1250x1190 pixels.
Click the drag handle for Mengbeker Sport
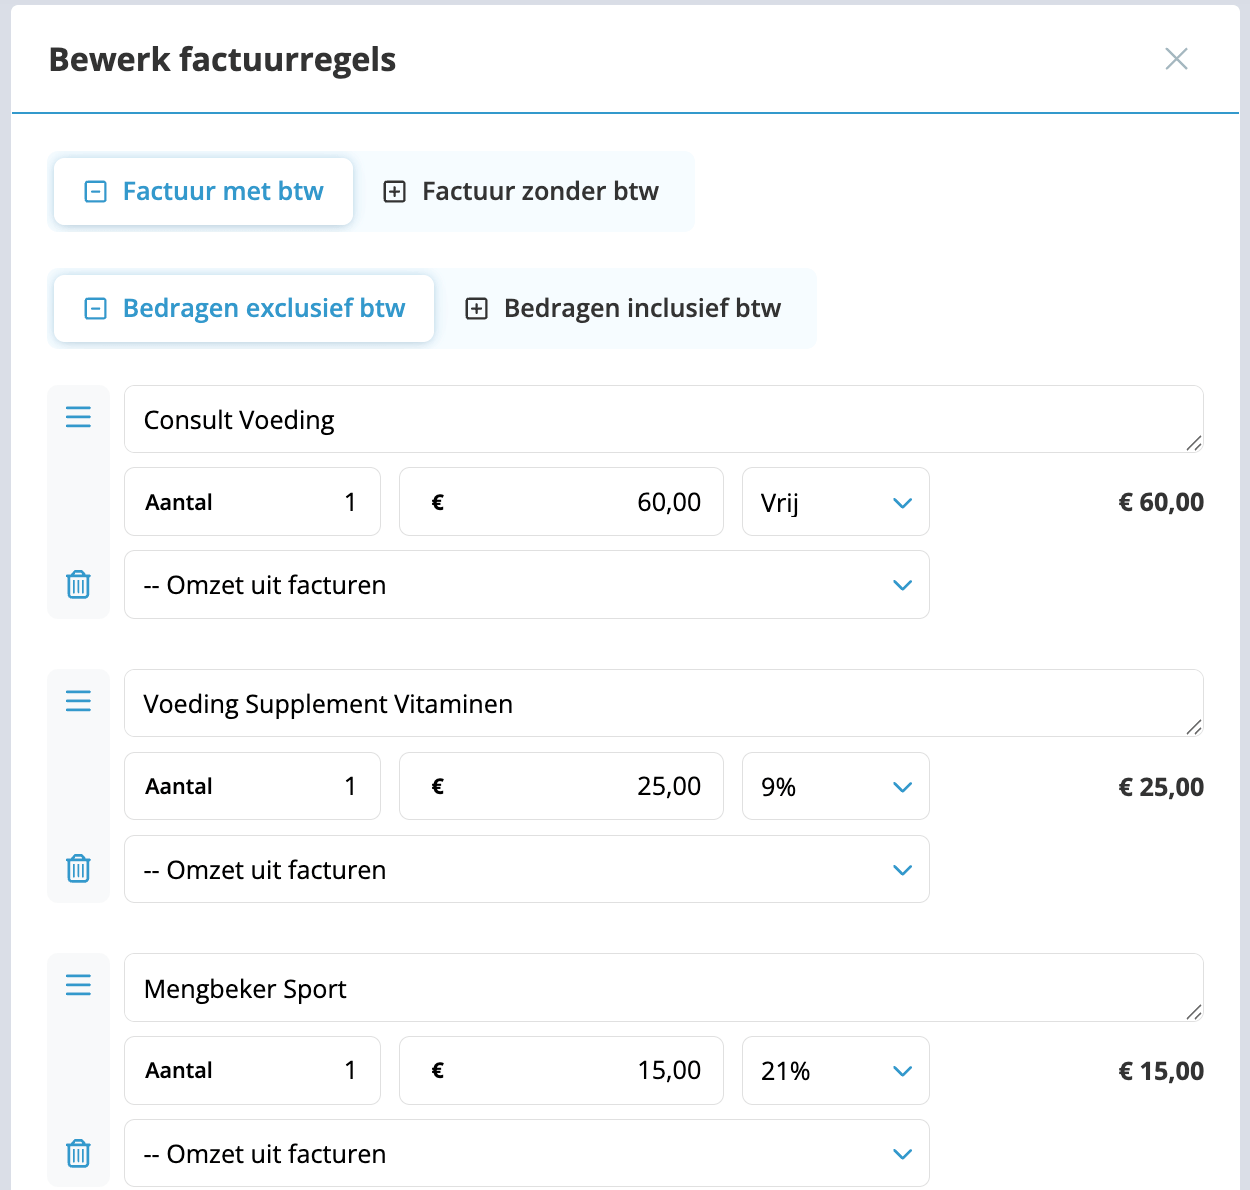point(78,985)
